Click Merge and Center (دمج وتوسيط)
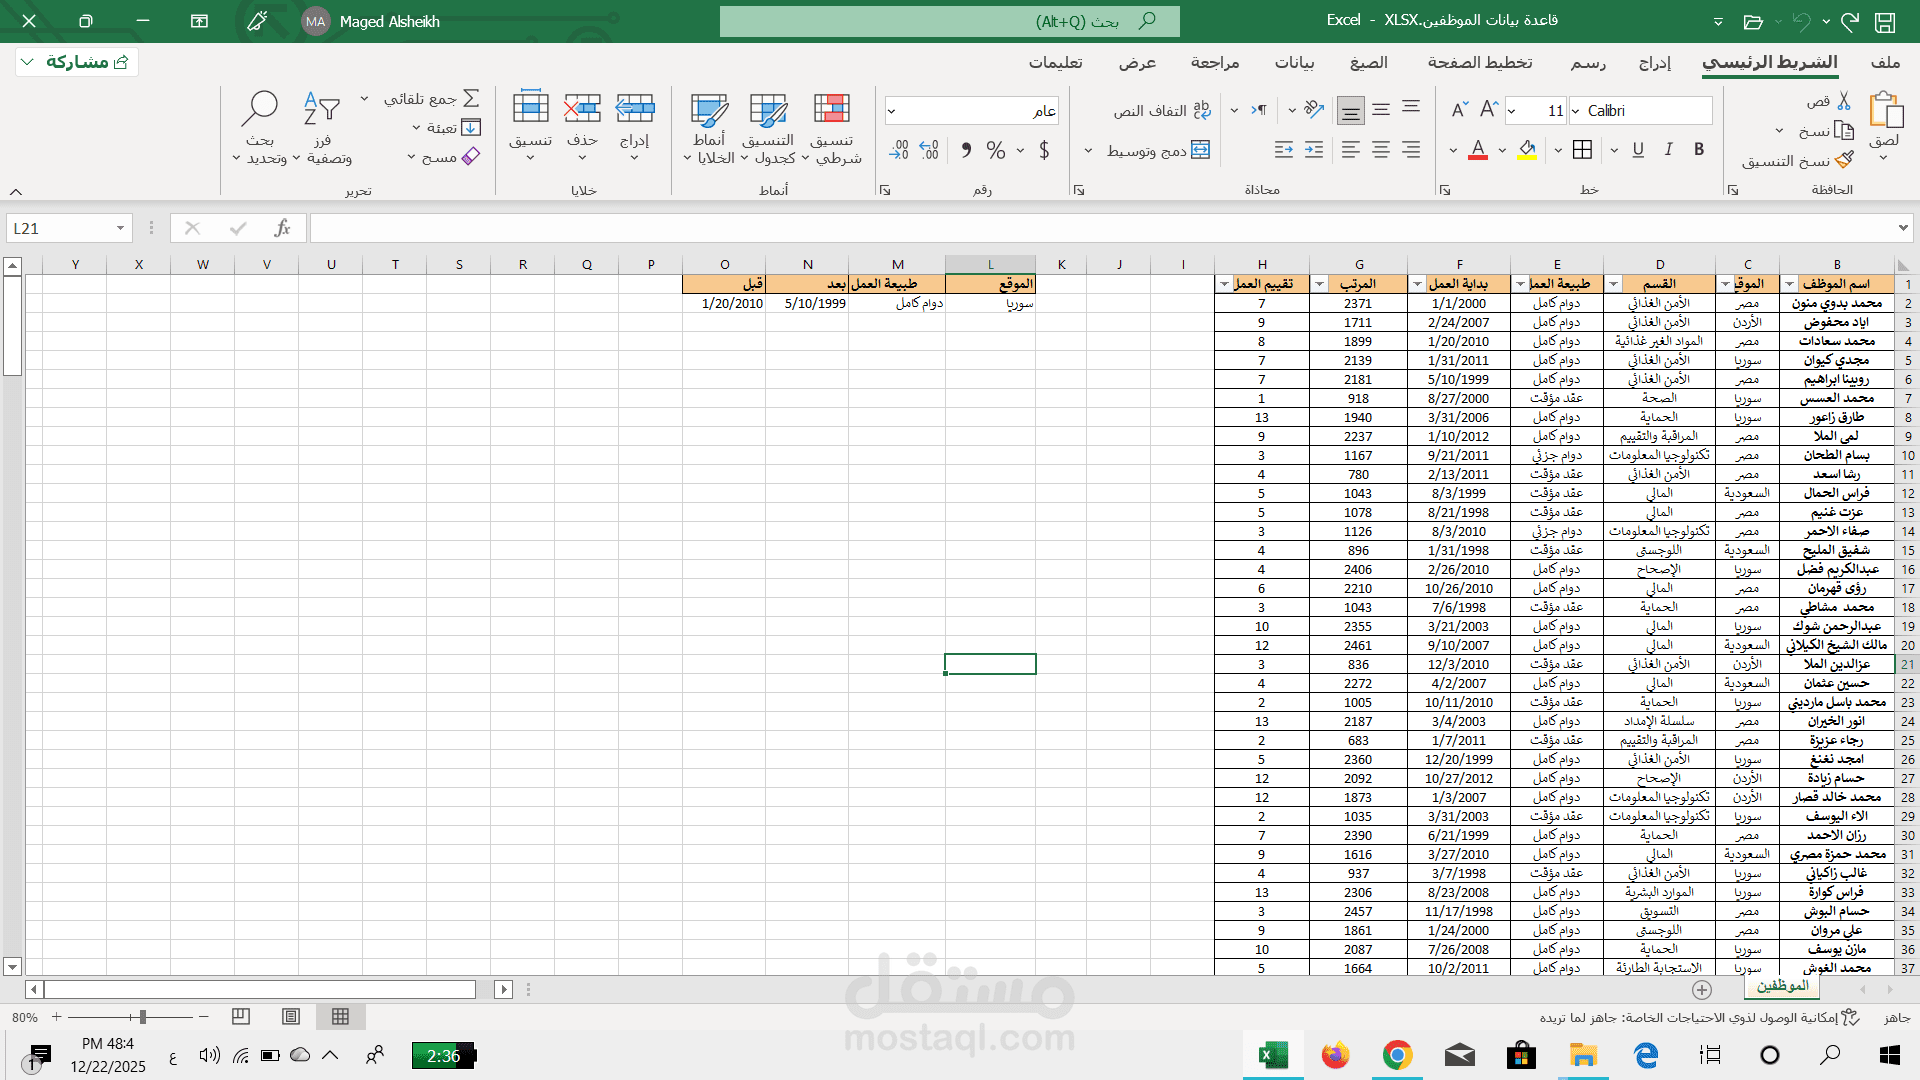The image size is (1920, 1080). (x=1158, y=150)
